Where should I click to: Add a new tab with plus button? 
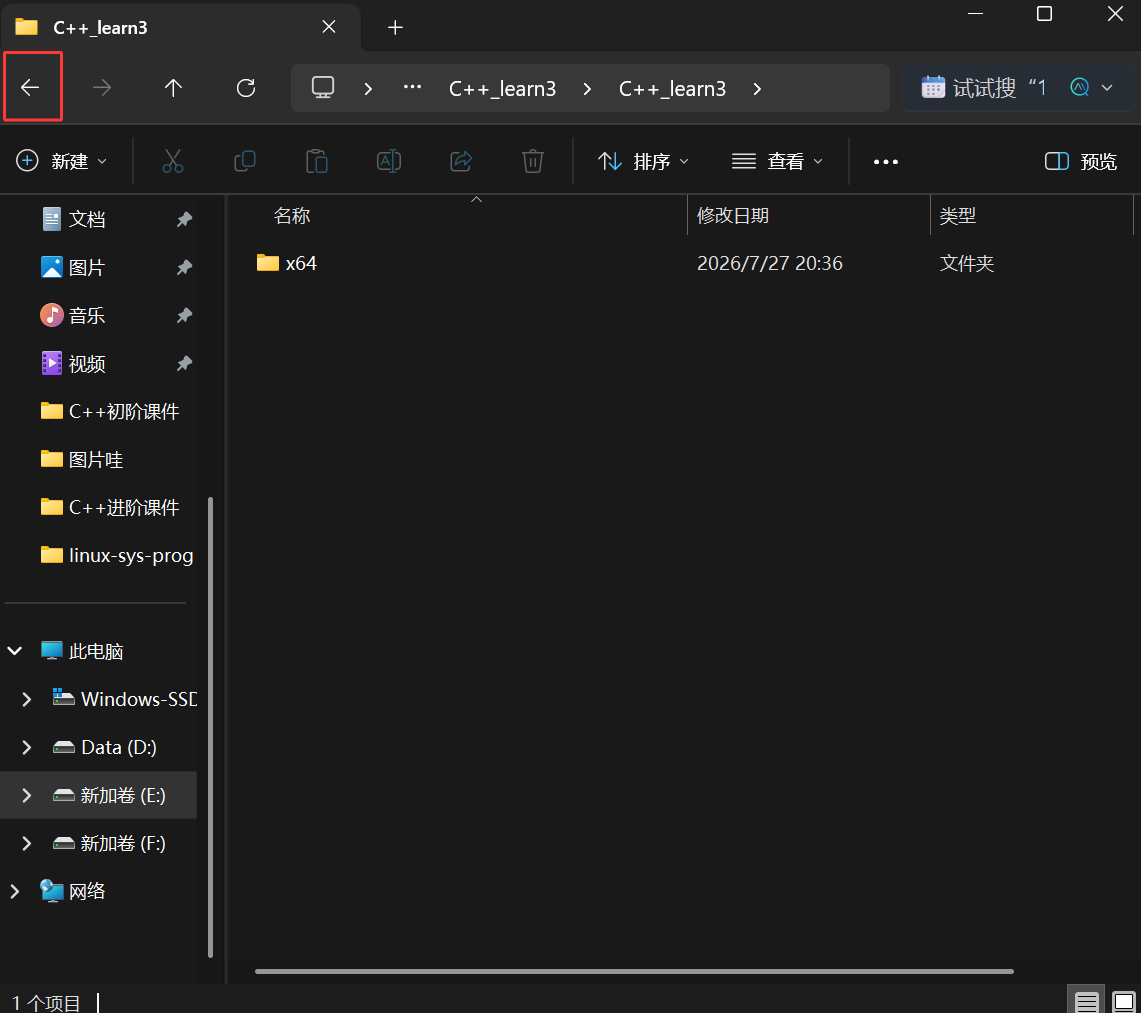click(395, 28)
